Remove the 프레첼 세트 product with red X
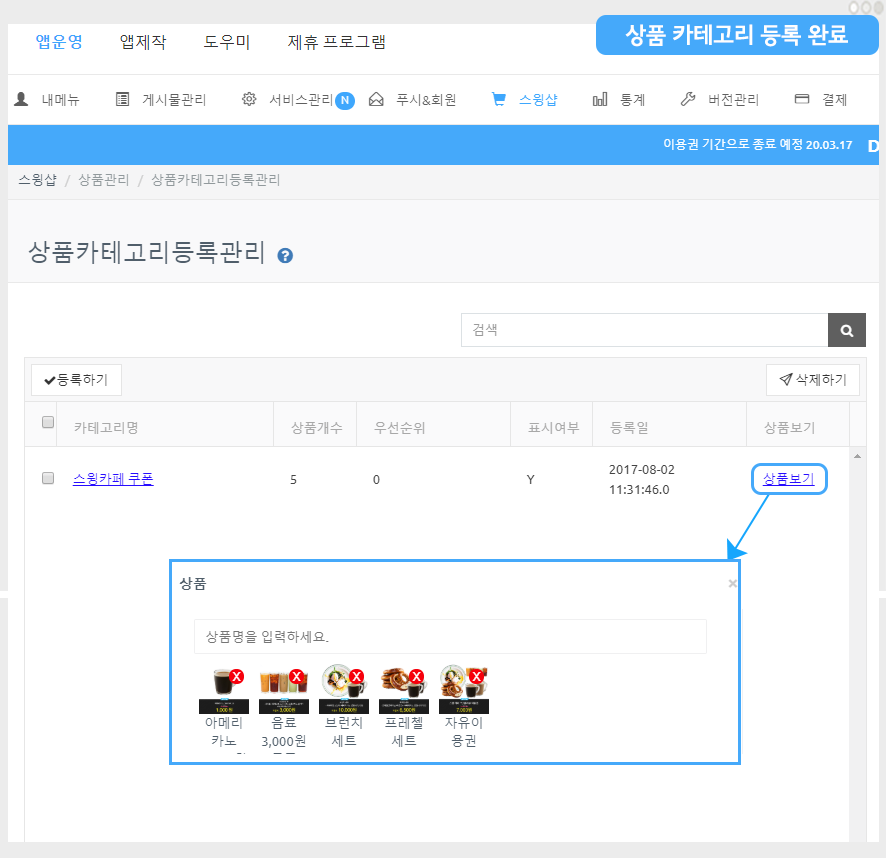 [417, 677]
